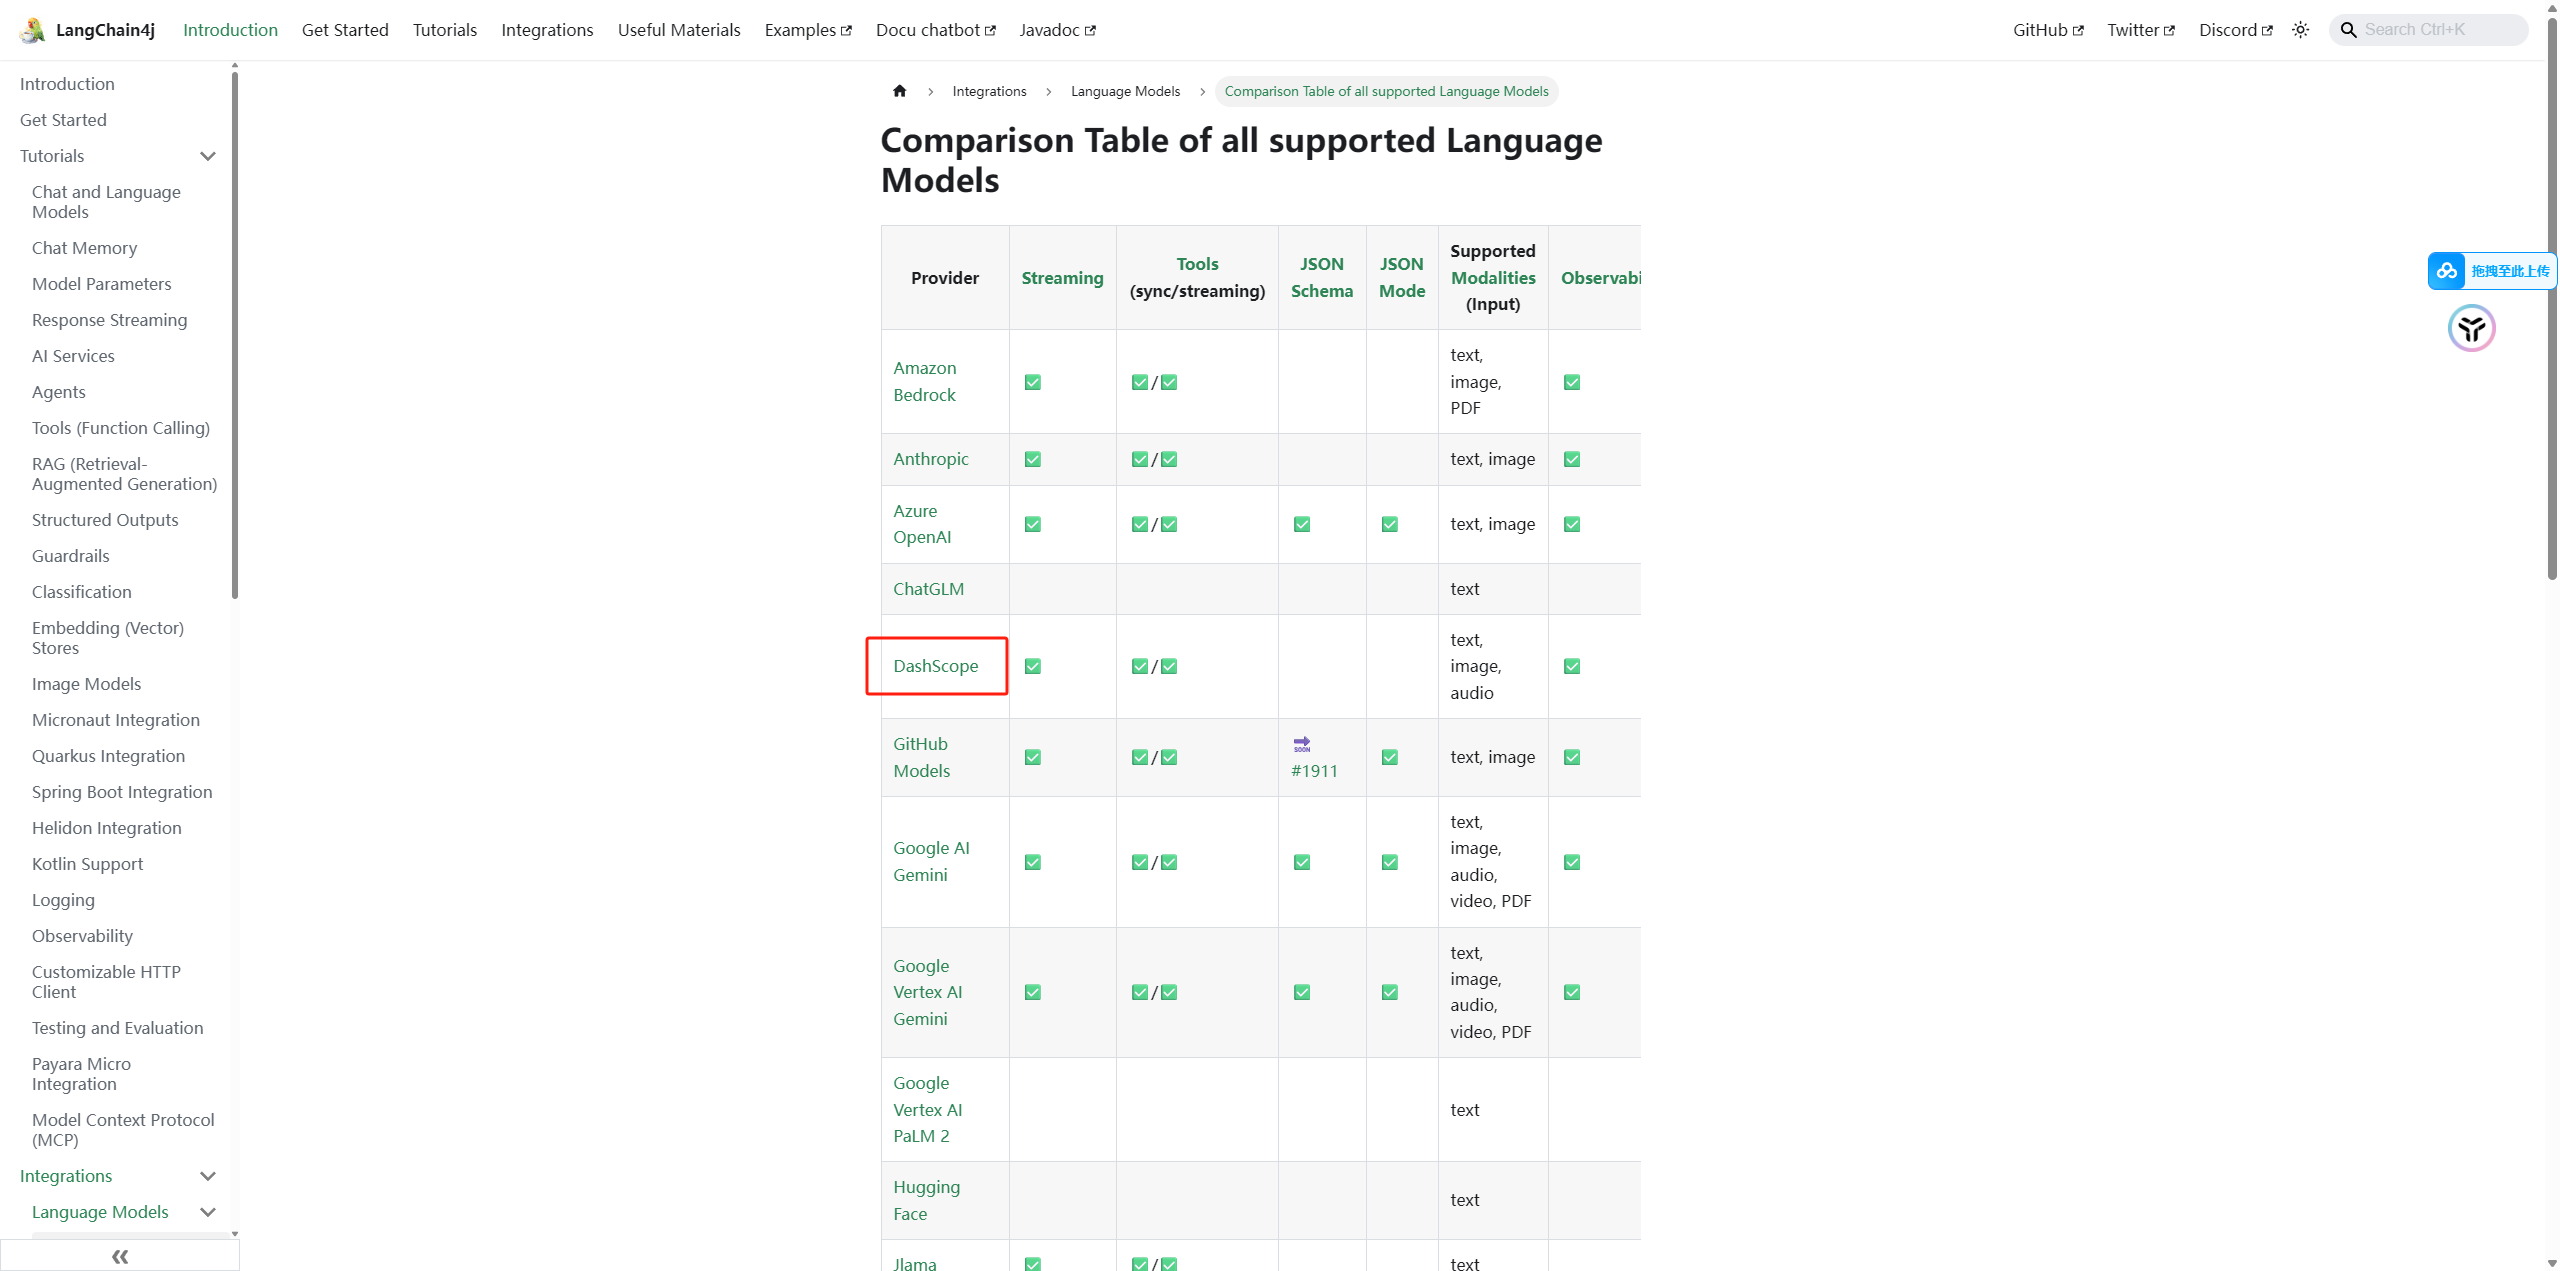
Task: Collapse the sidebar with double-chevron button
Action: (x=120, y=1256)
